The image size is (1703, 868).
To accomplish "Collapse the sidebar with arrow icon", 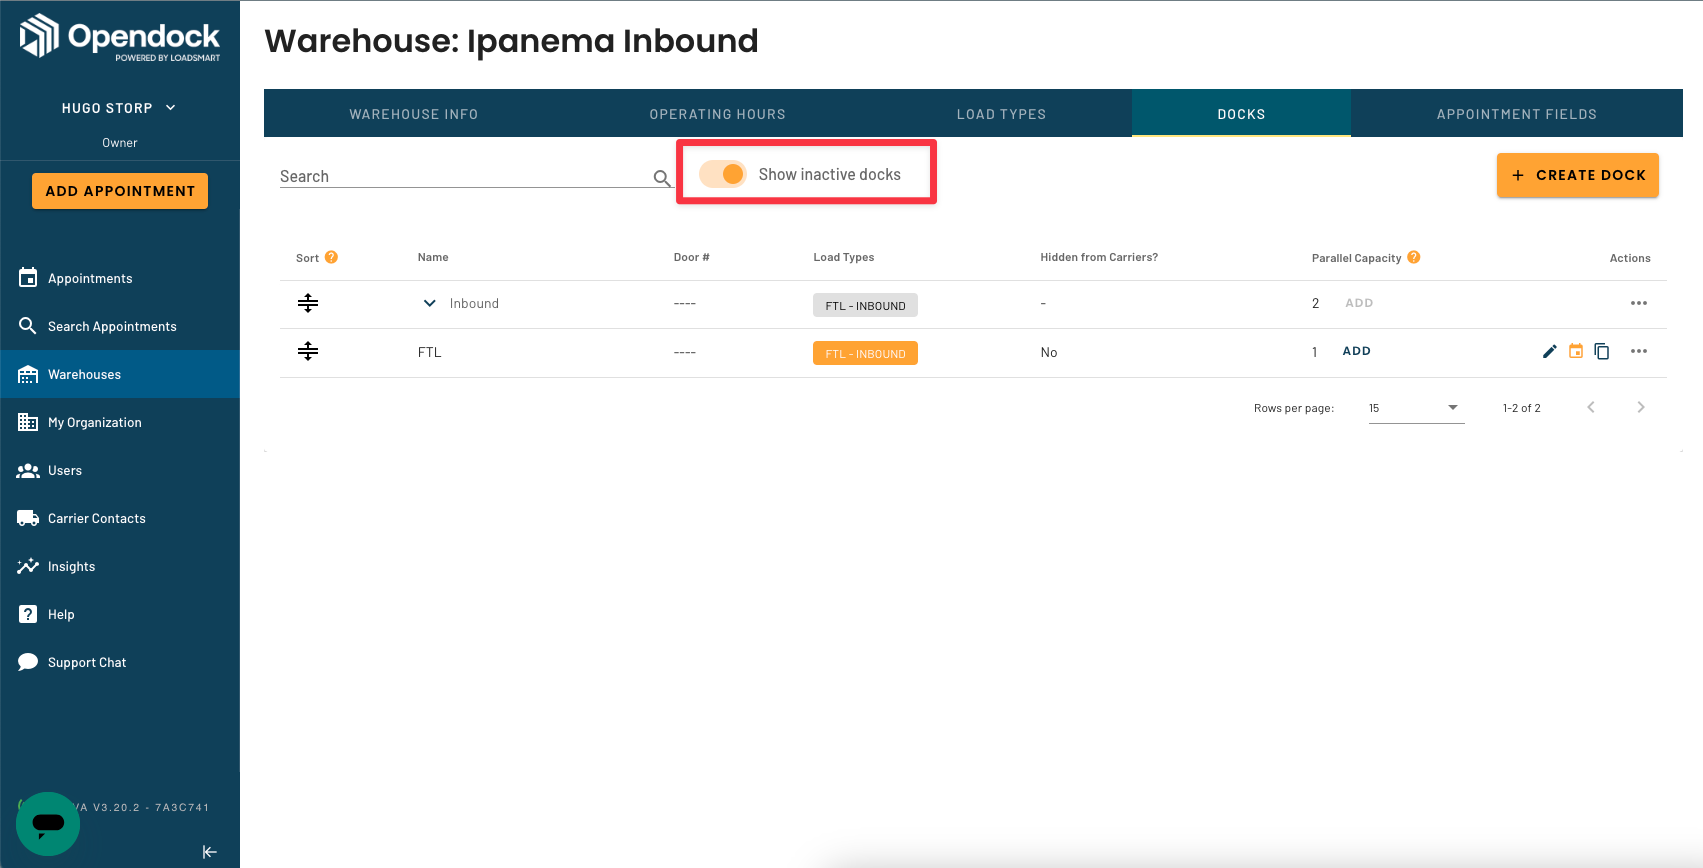I will coord(210,852).
